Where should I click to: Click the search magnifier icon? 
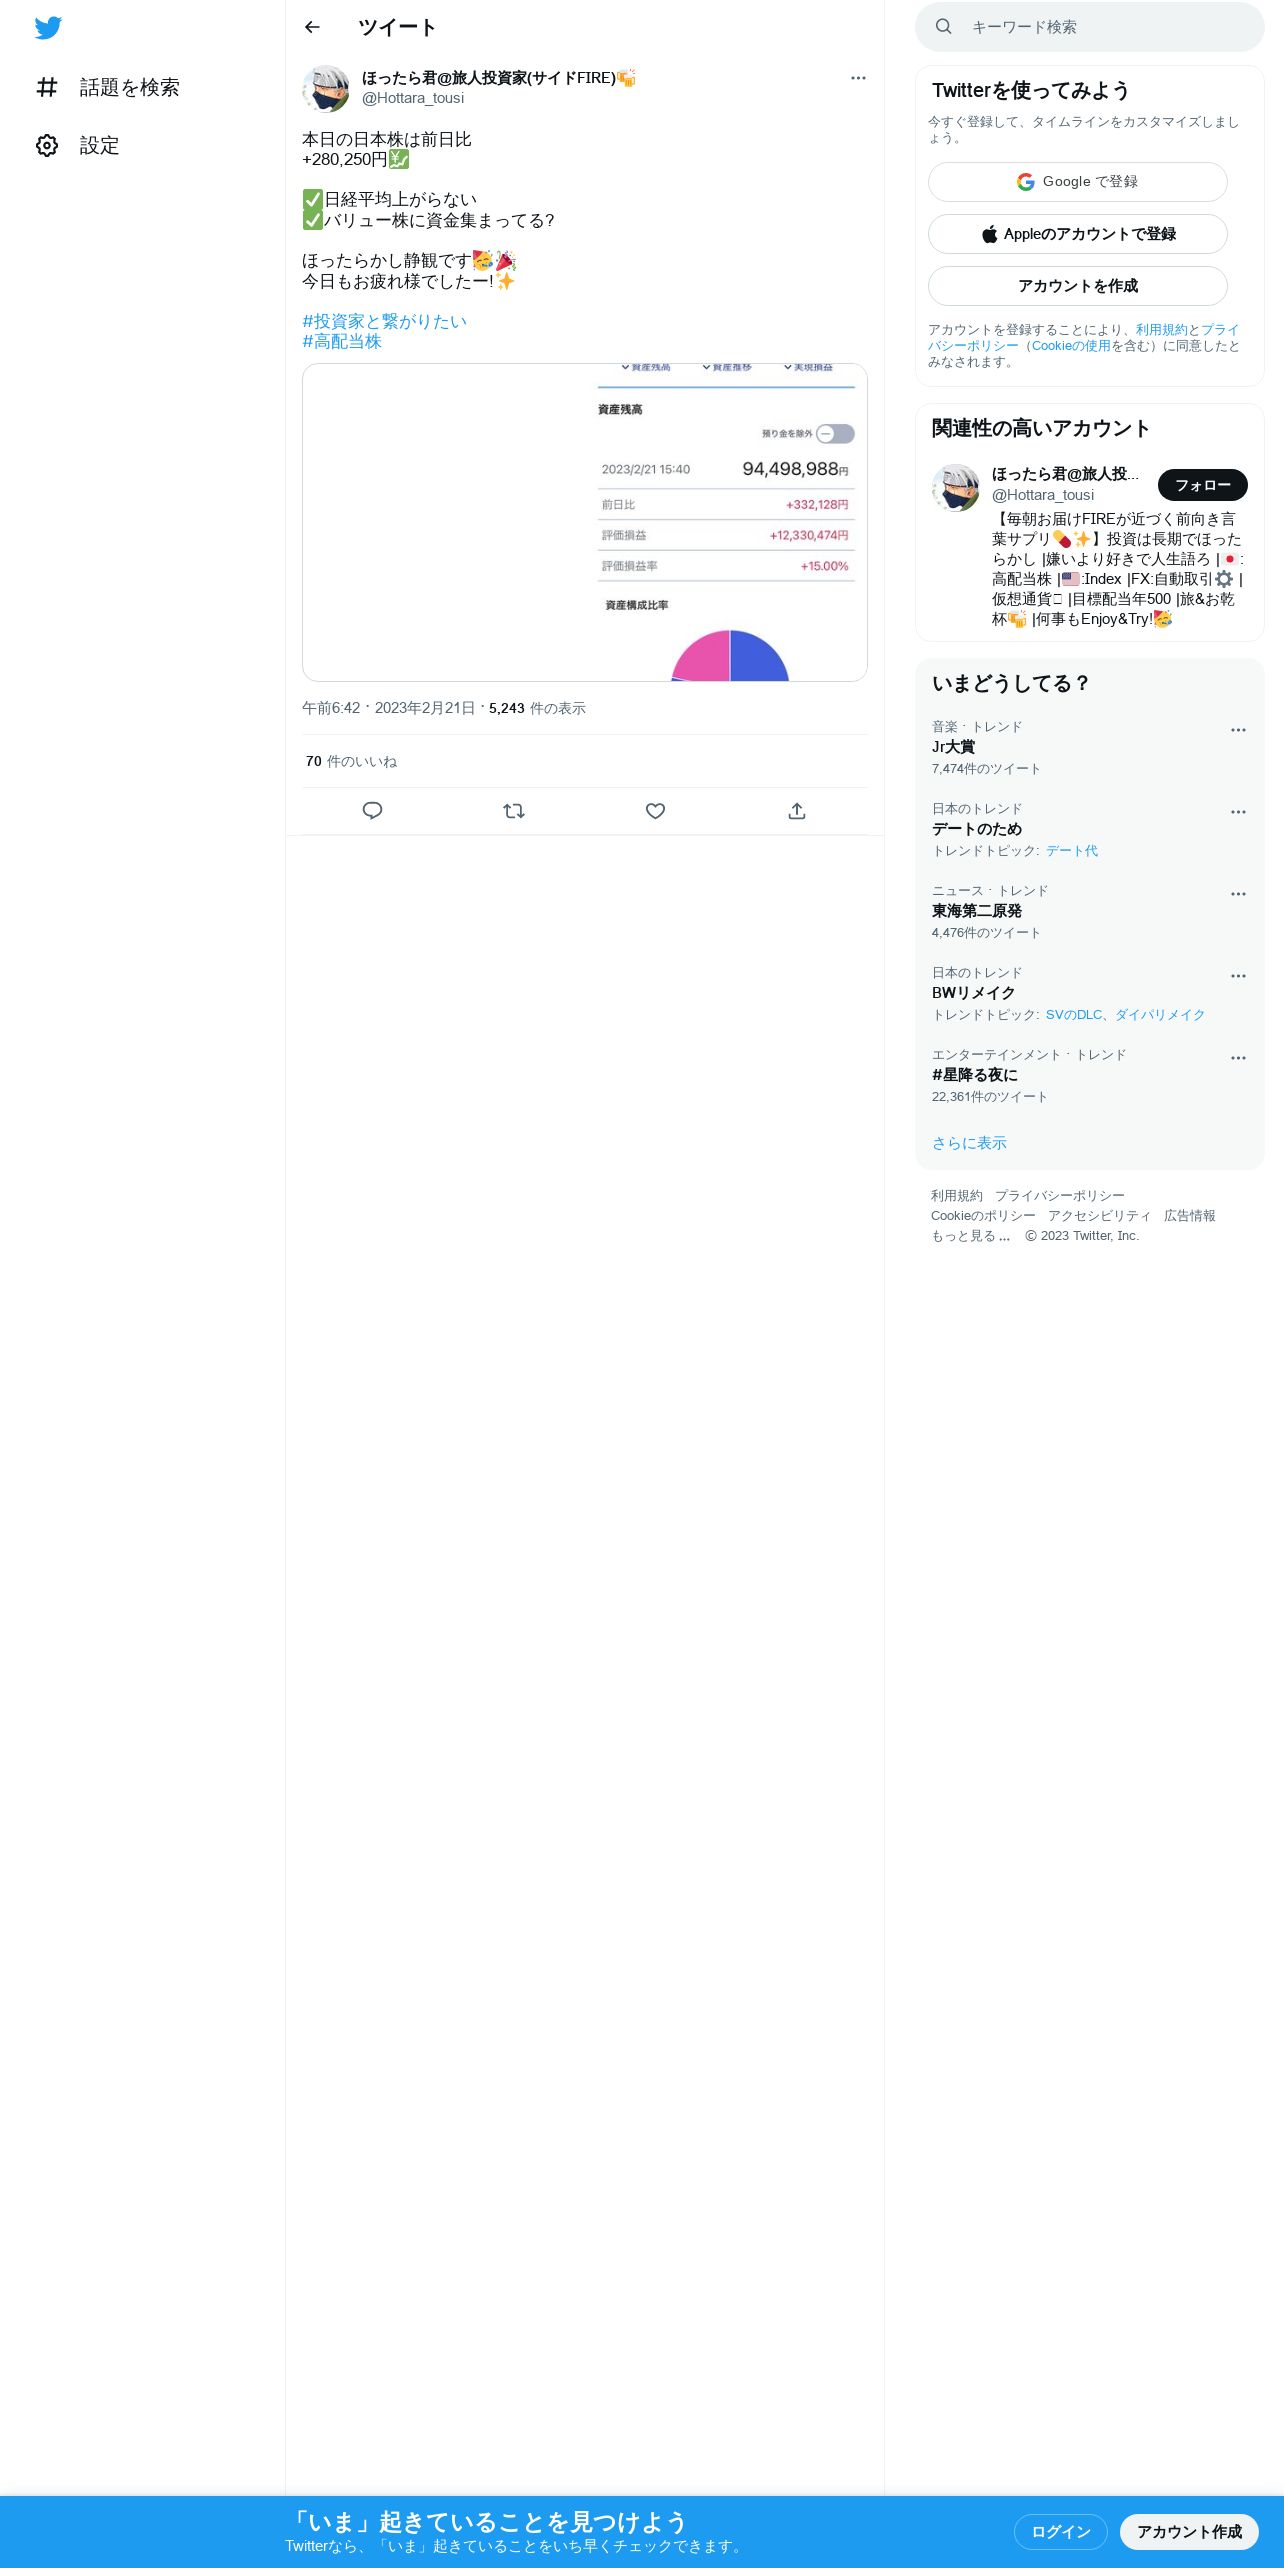tap(943, 27)
